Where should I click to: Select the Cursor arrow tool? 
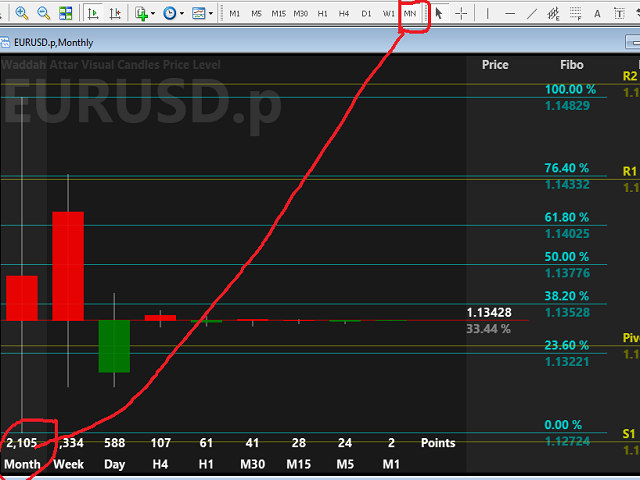(x=439, y=13)
